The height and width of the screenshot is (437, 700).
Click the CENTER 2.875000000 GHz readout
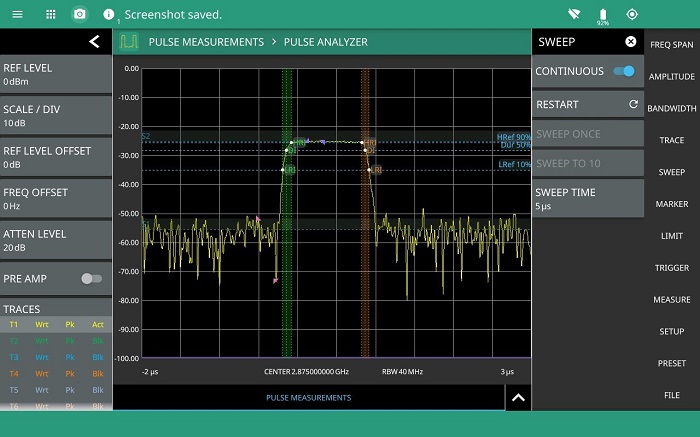306,371
